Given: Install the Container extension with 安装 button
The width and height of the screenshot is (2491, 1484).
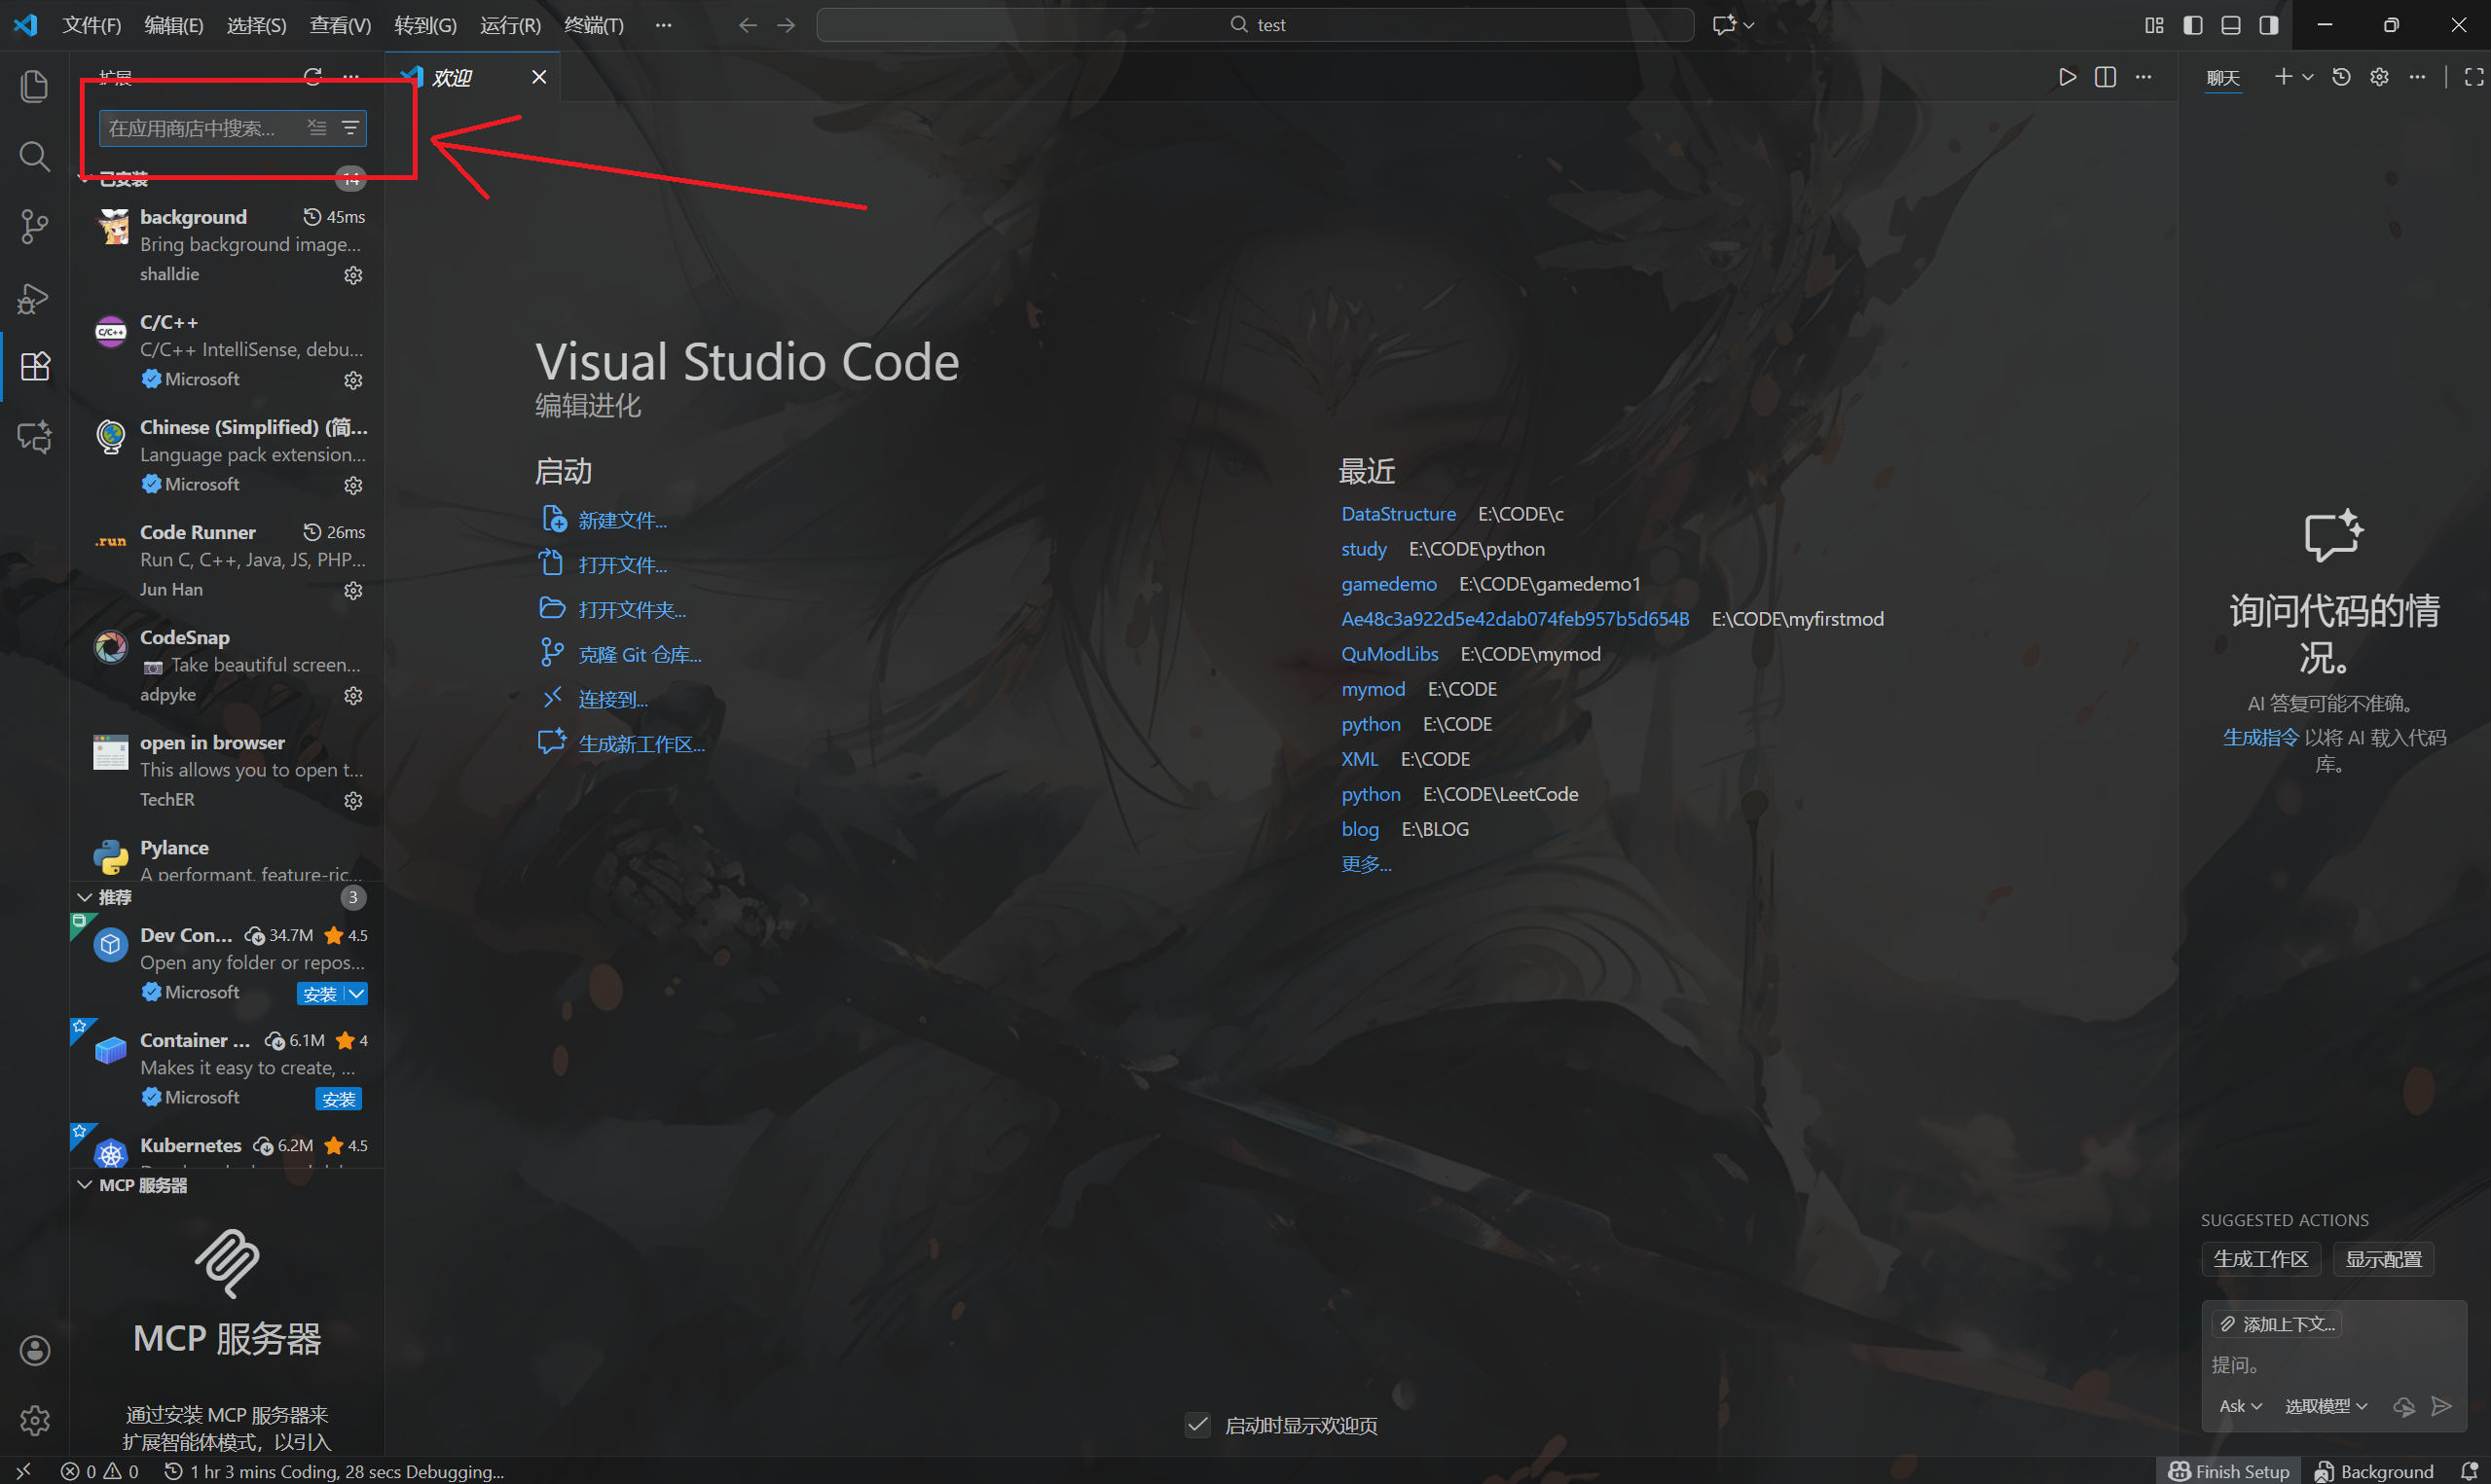Looking at the screenshot, I should pos(339,1098).
